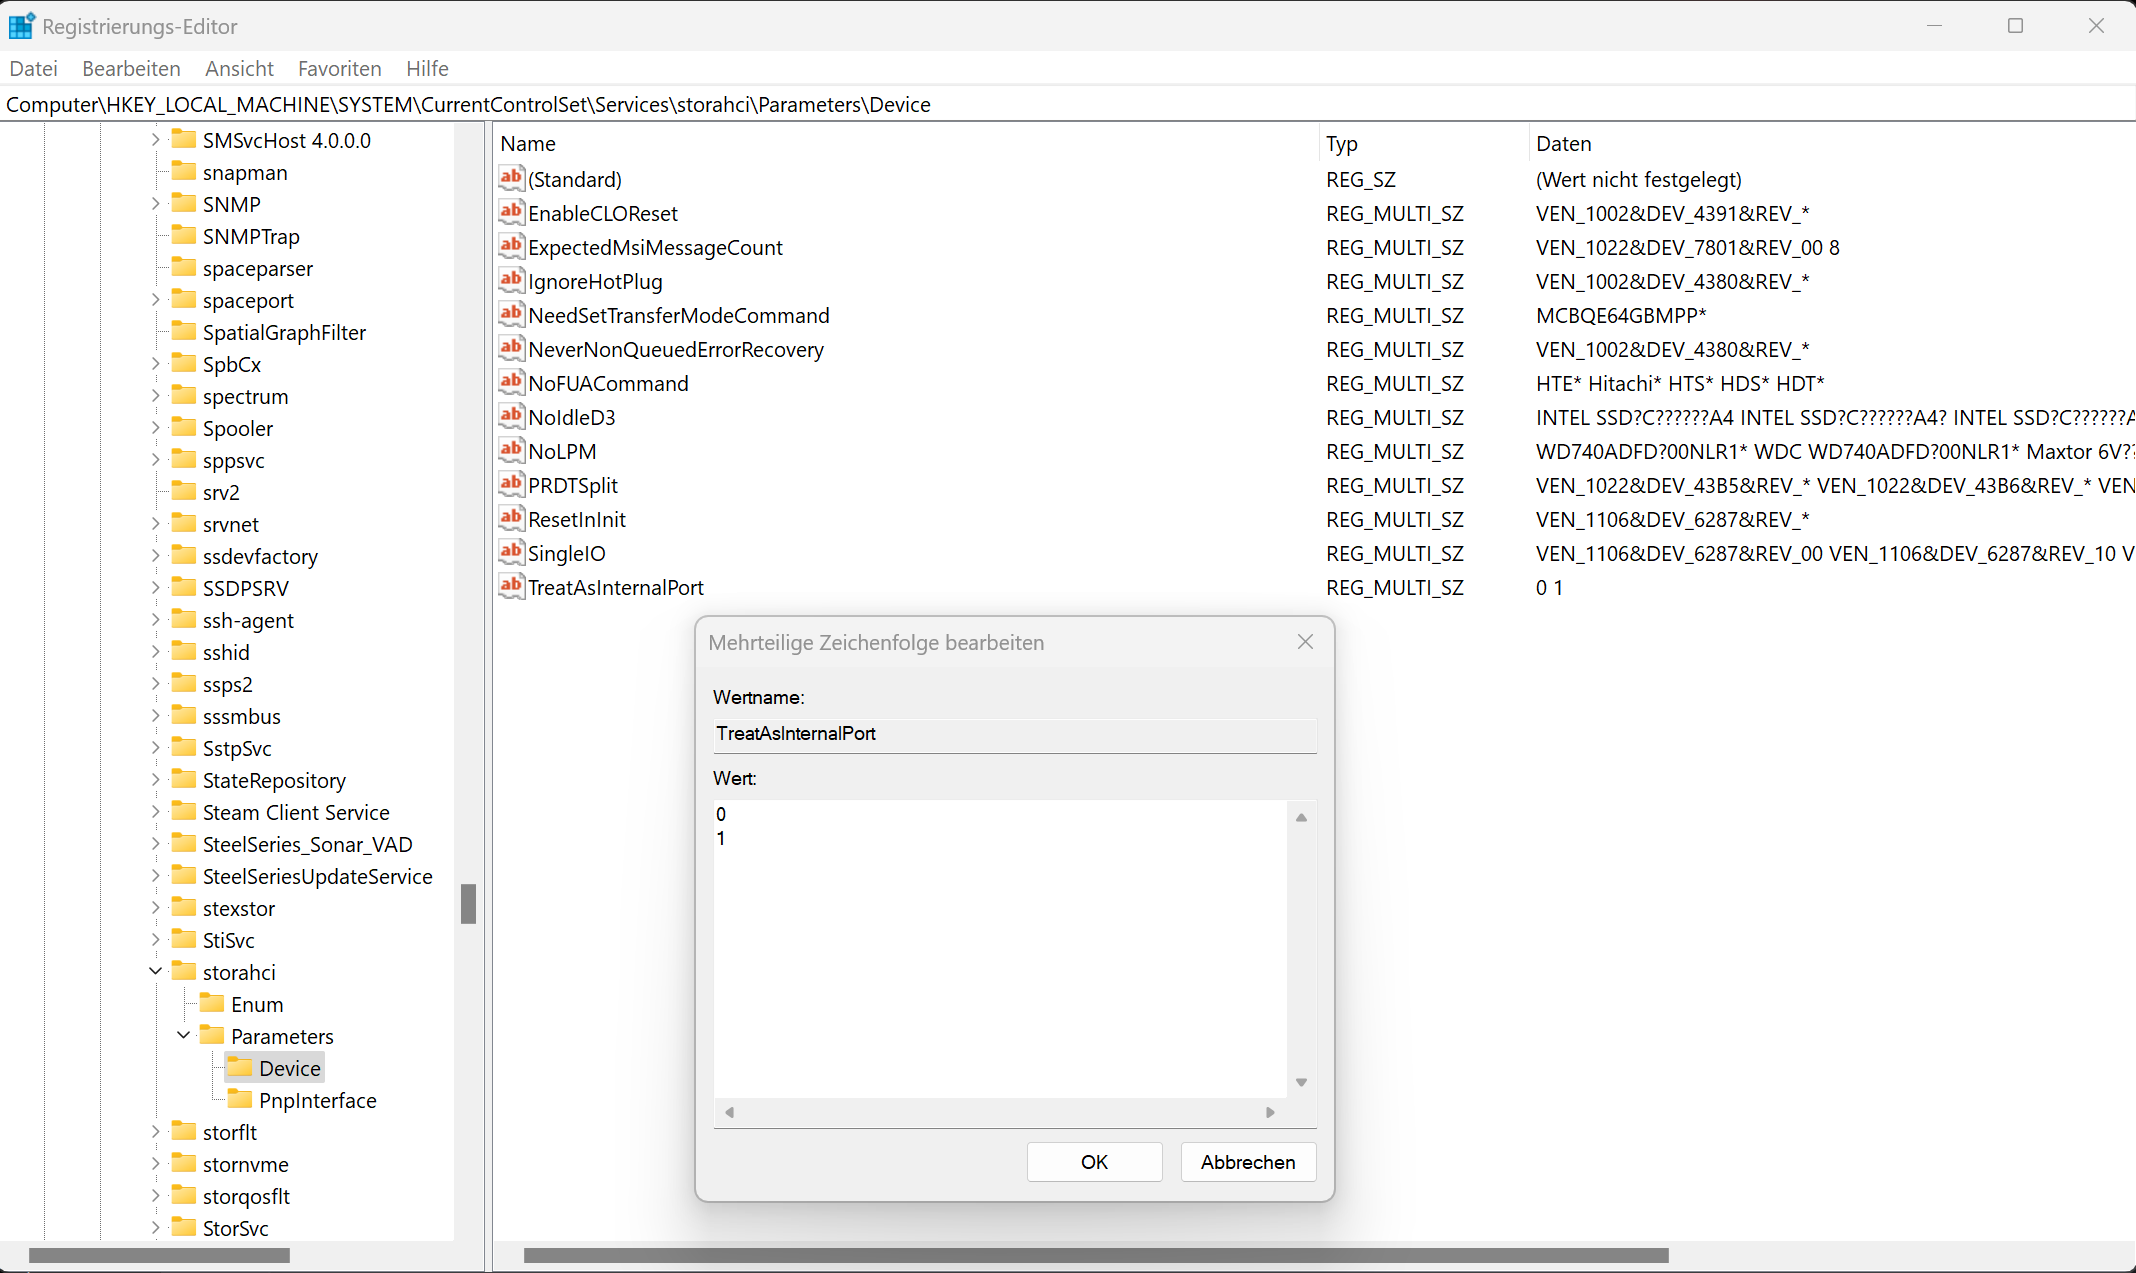The height and width of the screenshot is (1273, 2136).
Task: Click the Registry Editor app icon in title bar
Action: (x=21, y=26)
